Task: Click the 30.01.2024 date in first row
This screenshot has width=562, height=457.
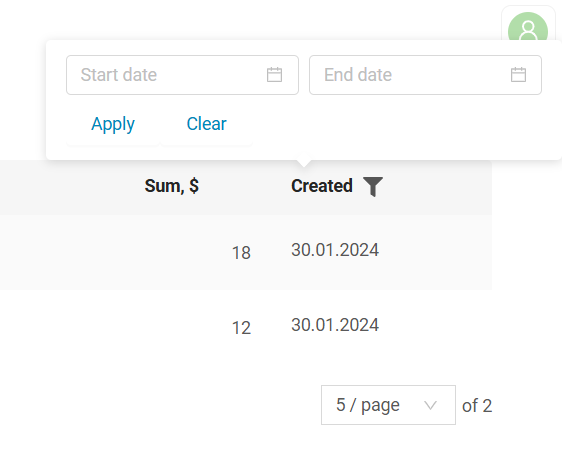Action: tap(335, 250)
